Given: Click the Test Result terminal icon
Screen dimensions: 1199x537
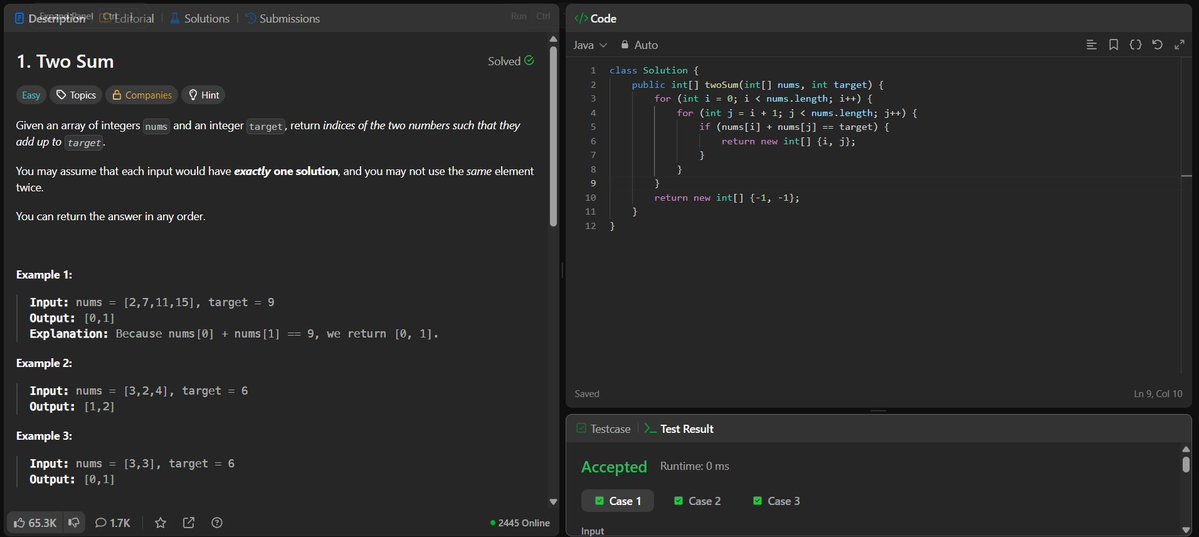Looking at the screenshot, I should coord(651,429).
